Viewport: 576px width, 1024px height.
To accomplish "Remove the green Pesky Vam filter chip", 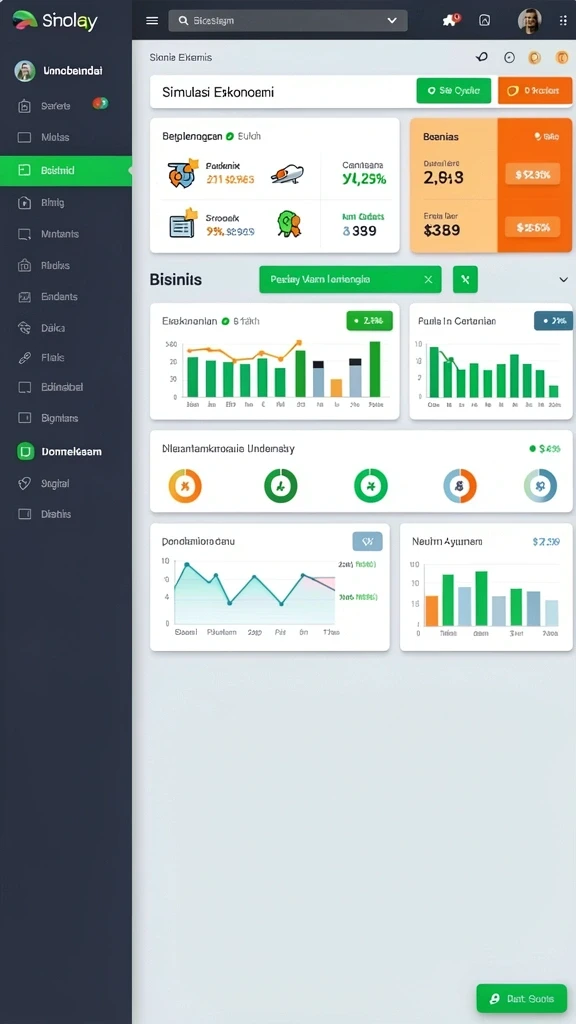I will pos(428,280).
